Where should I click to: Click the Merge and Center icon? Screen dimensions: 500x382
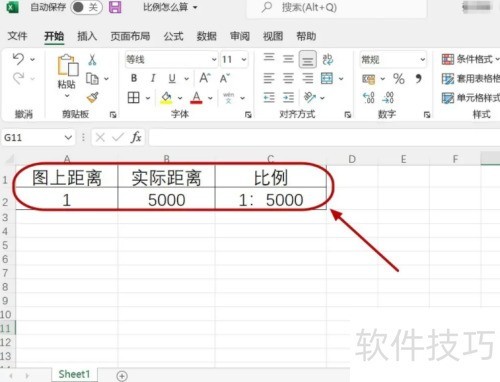(x=327, y=79)
